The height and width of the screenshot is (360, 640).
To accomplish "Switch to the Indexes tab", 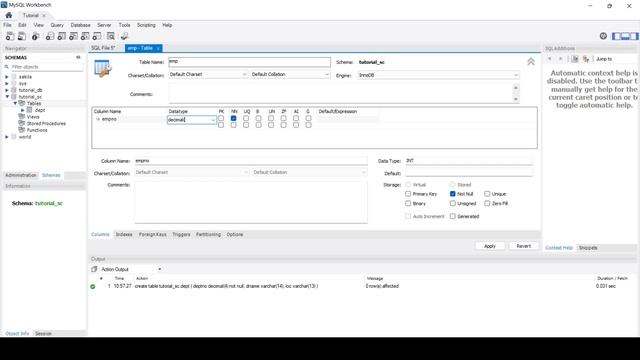I will click(124, 234).
